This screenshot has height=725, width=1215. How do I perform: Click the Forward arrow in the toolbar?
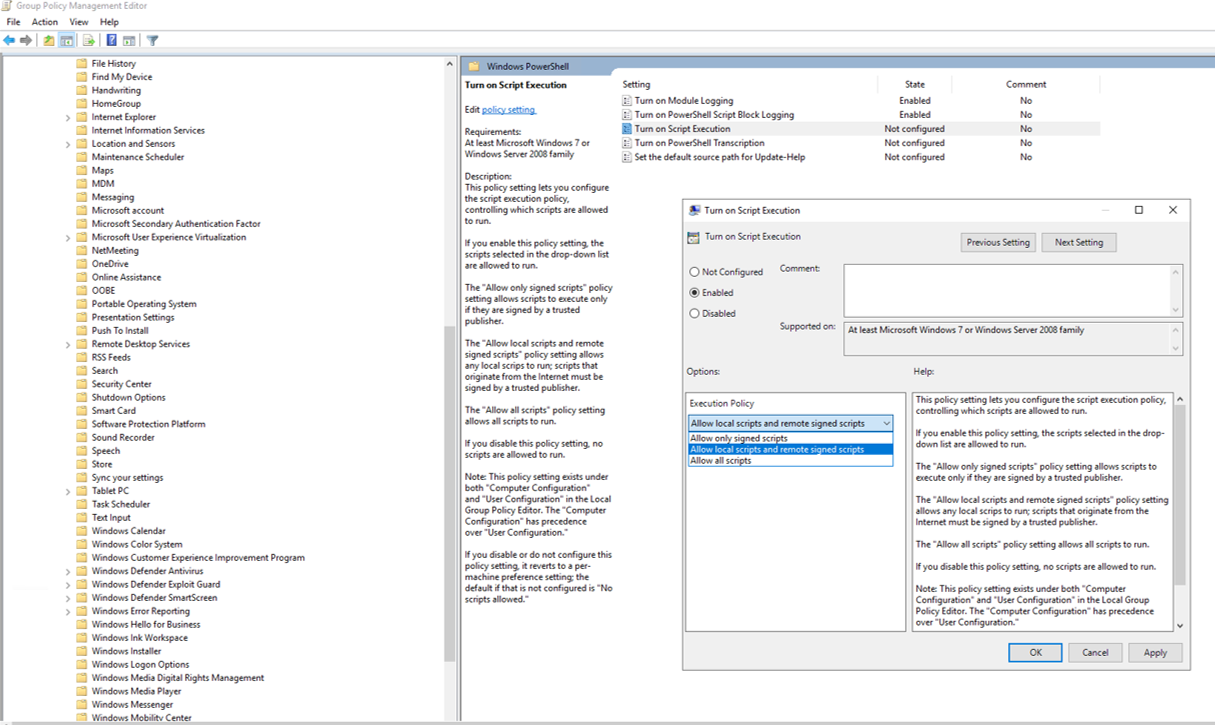(26, 41)
